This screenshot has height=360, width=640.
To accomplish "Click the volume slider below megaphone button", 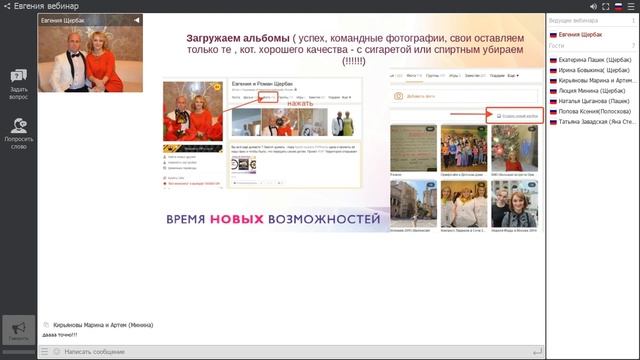I will pyautogui.click(x=18, y=351).
